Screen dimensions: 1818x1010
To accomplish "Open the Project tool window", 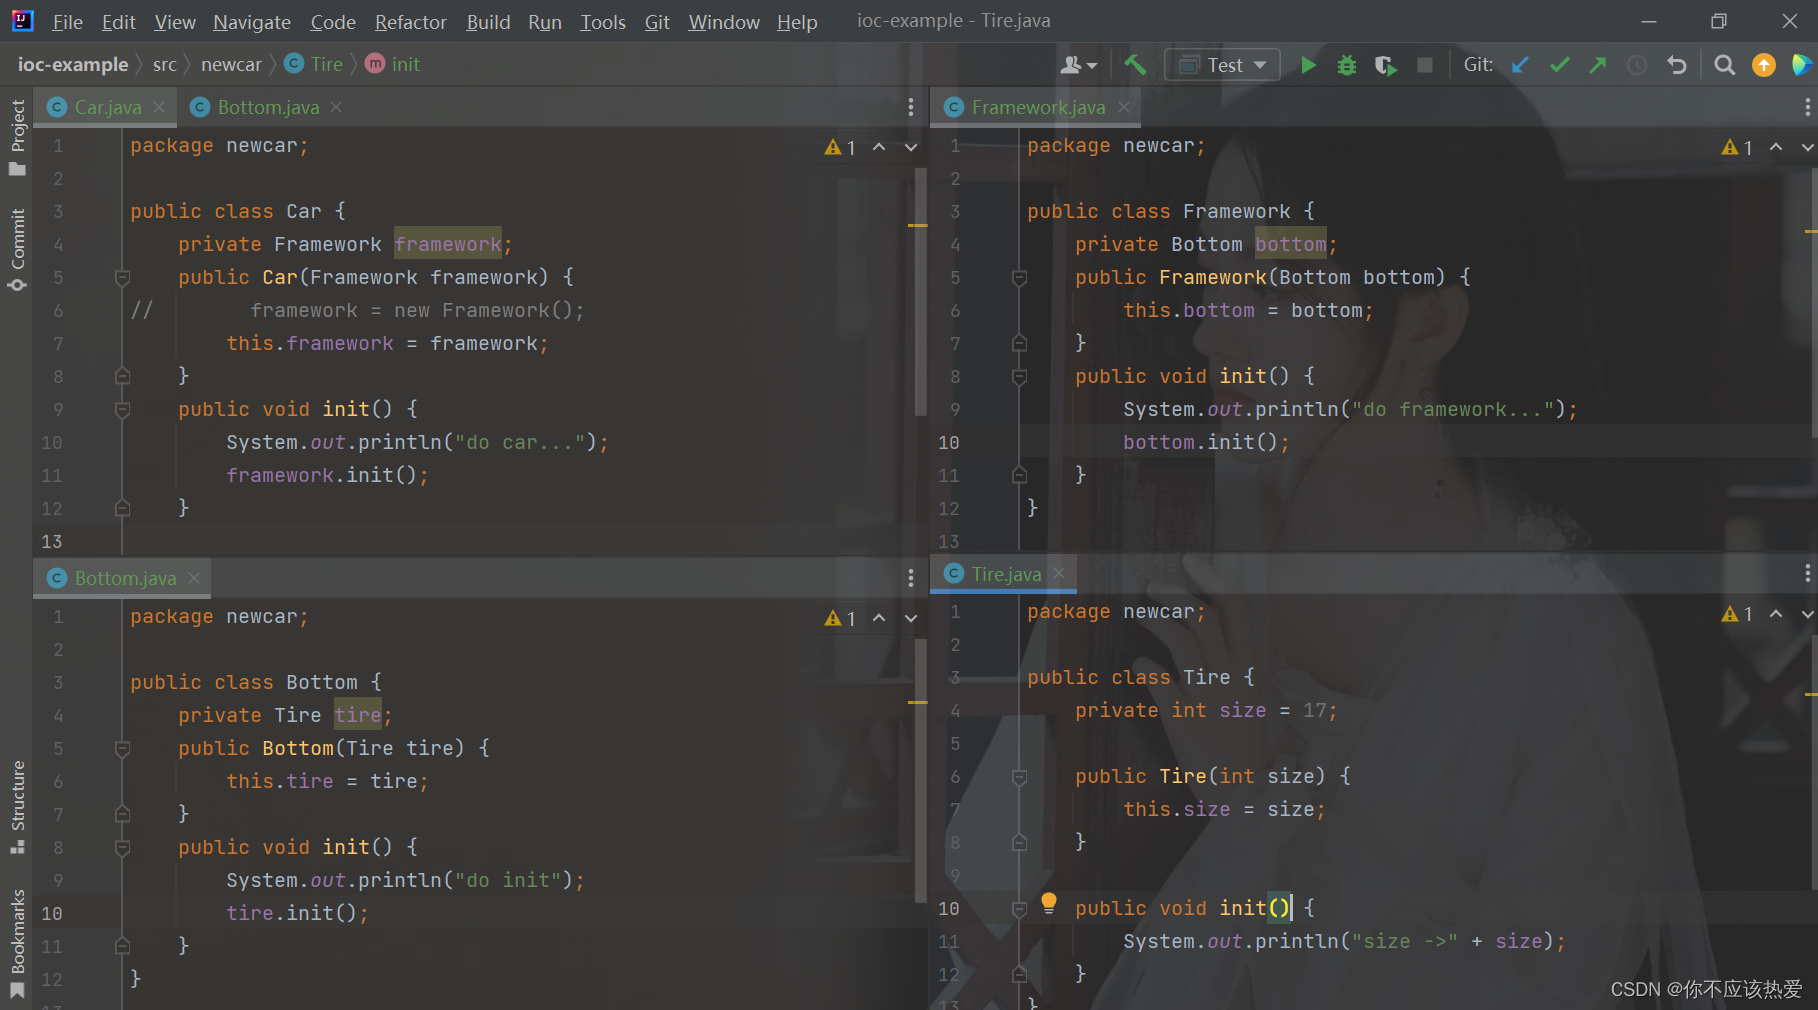I will point(17,137).
